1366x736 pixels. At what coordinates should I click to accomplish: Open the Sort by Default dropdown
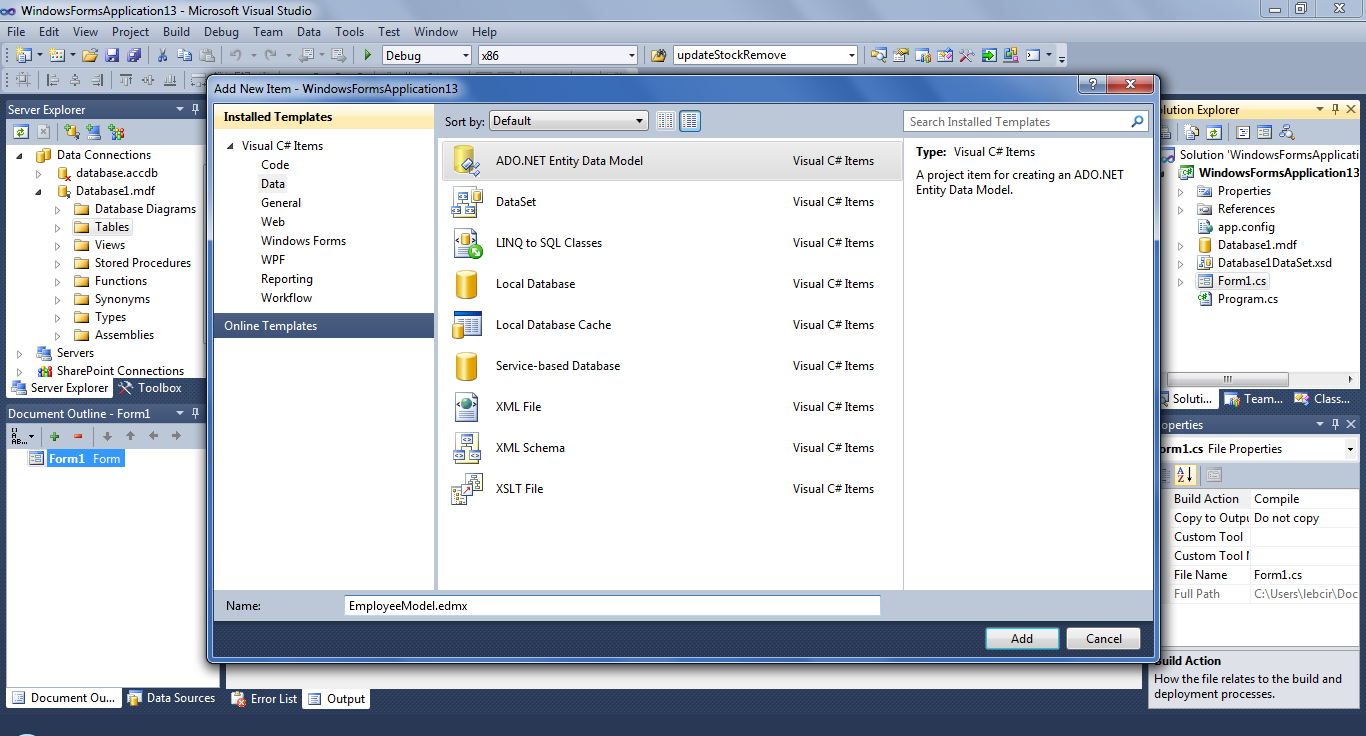pos(568,120)
